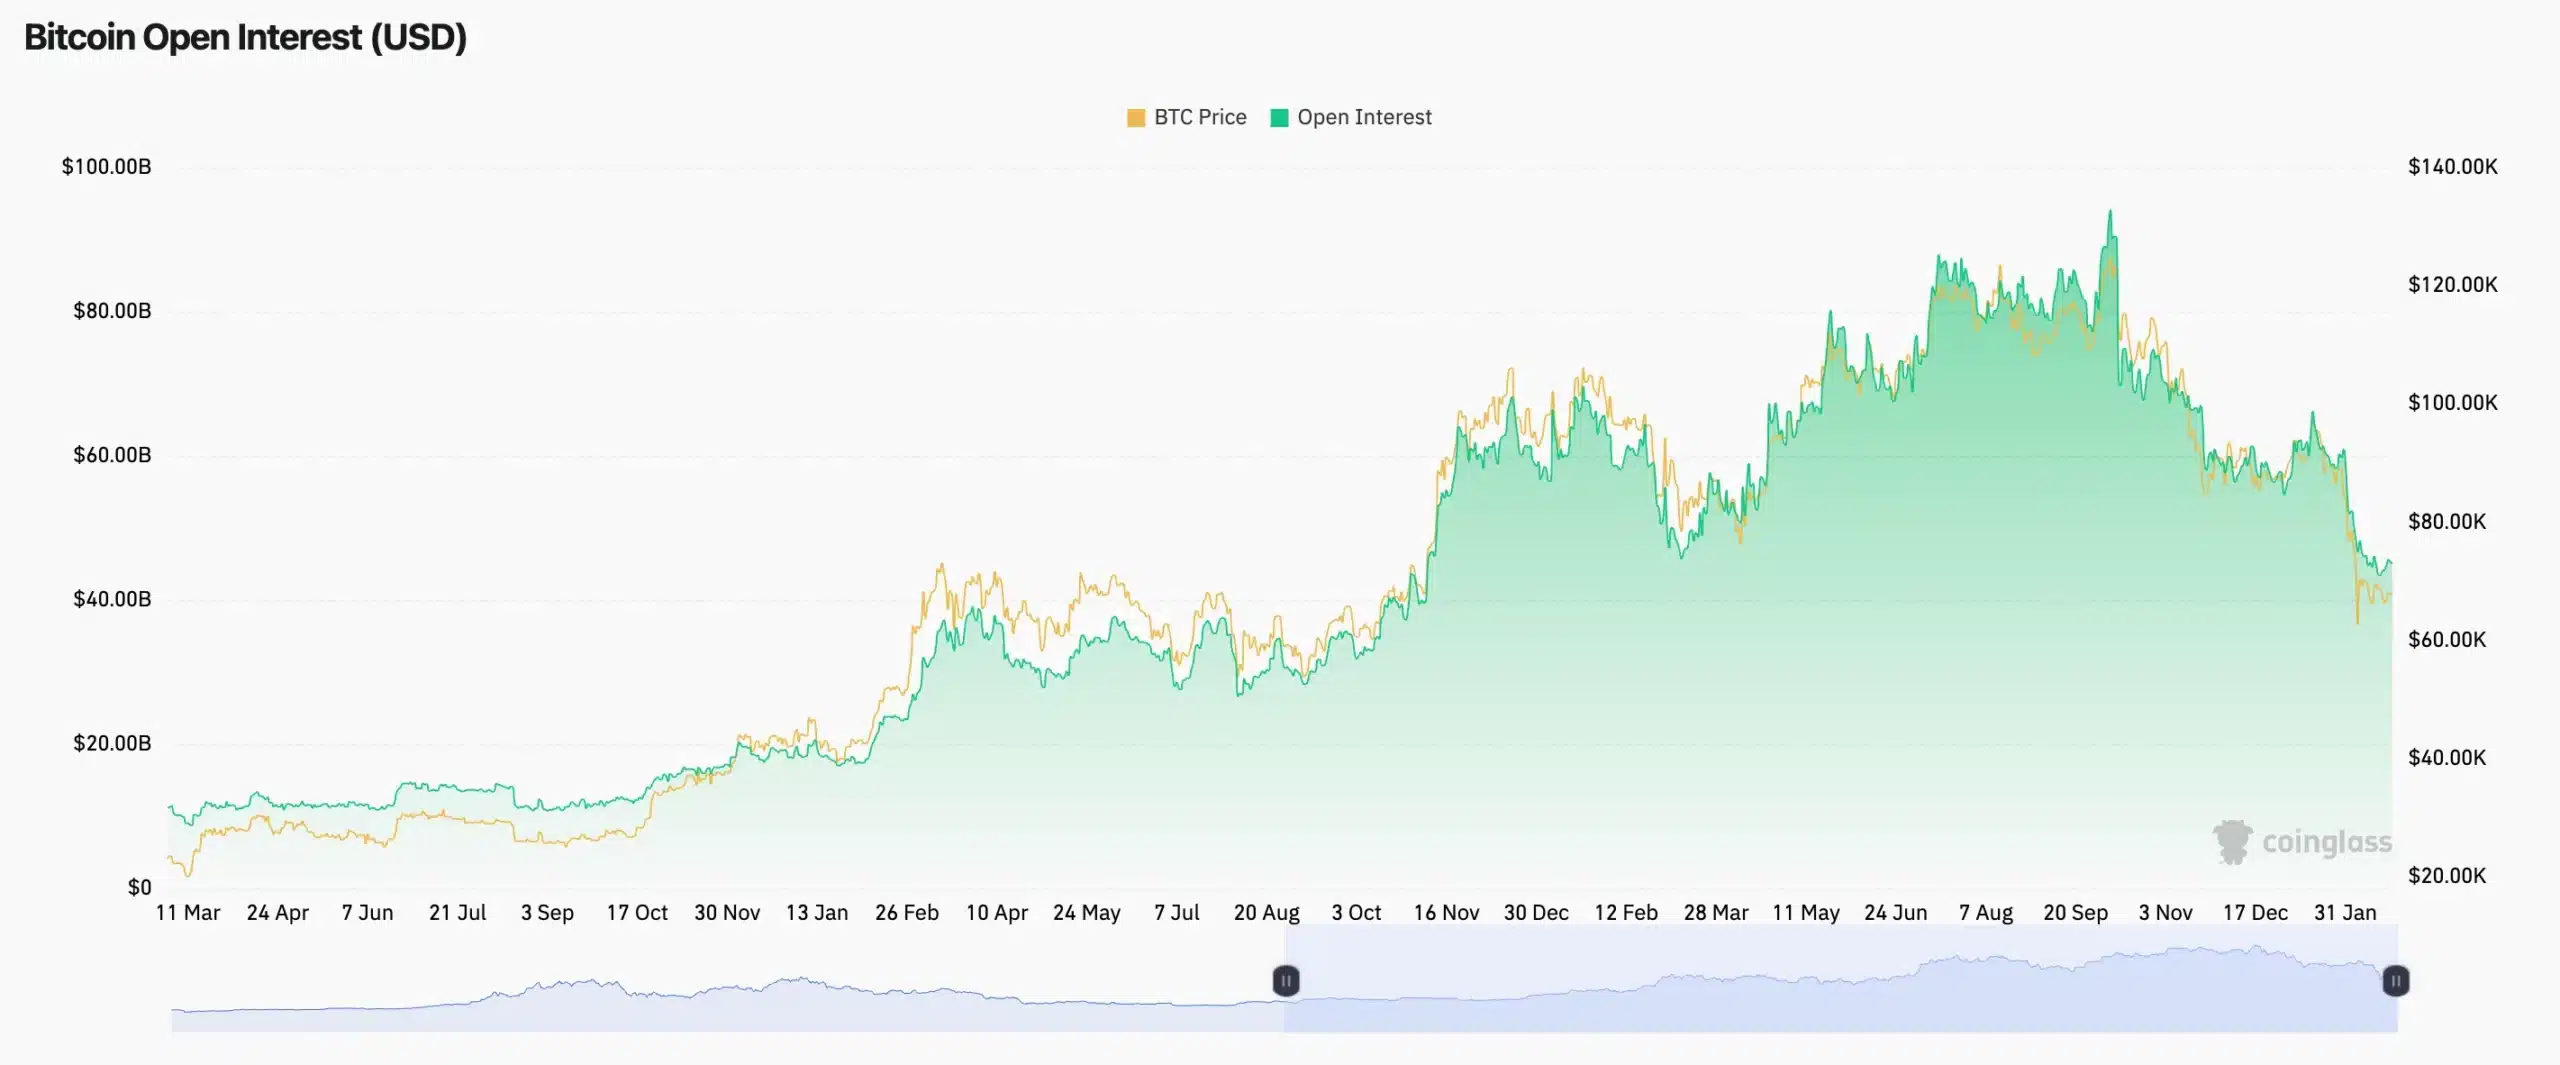Toggle the BTC Price series label
The image size is (2560, 1065).
[x=1200, y=117]
